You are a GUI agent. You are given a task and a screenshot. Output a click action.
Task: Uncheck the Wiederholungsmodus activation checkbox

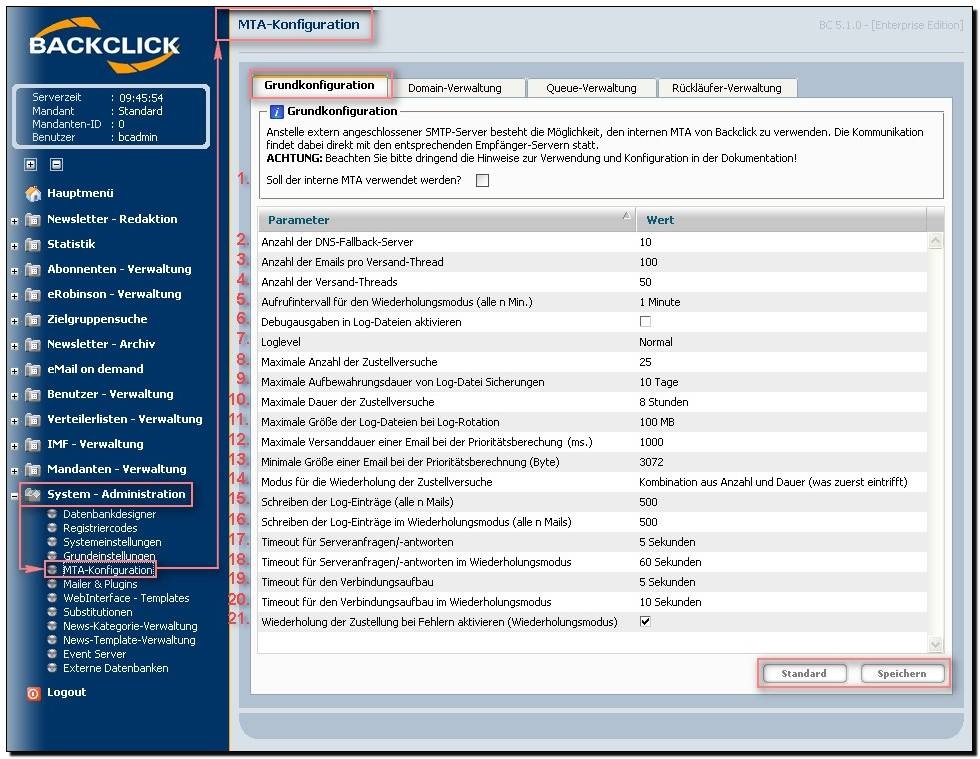click(x=645, y=621)
